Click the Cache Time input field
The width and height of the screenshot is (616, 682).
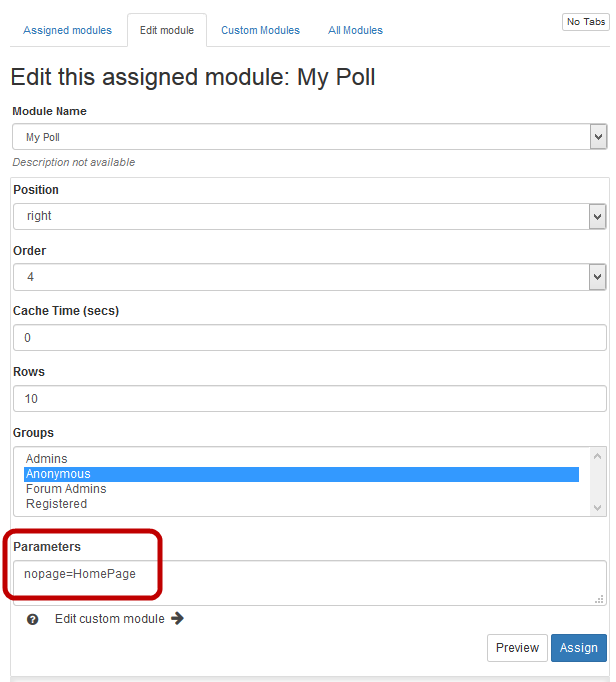pyautogui.click(x=309, y=338)
